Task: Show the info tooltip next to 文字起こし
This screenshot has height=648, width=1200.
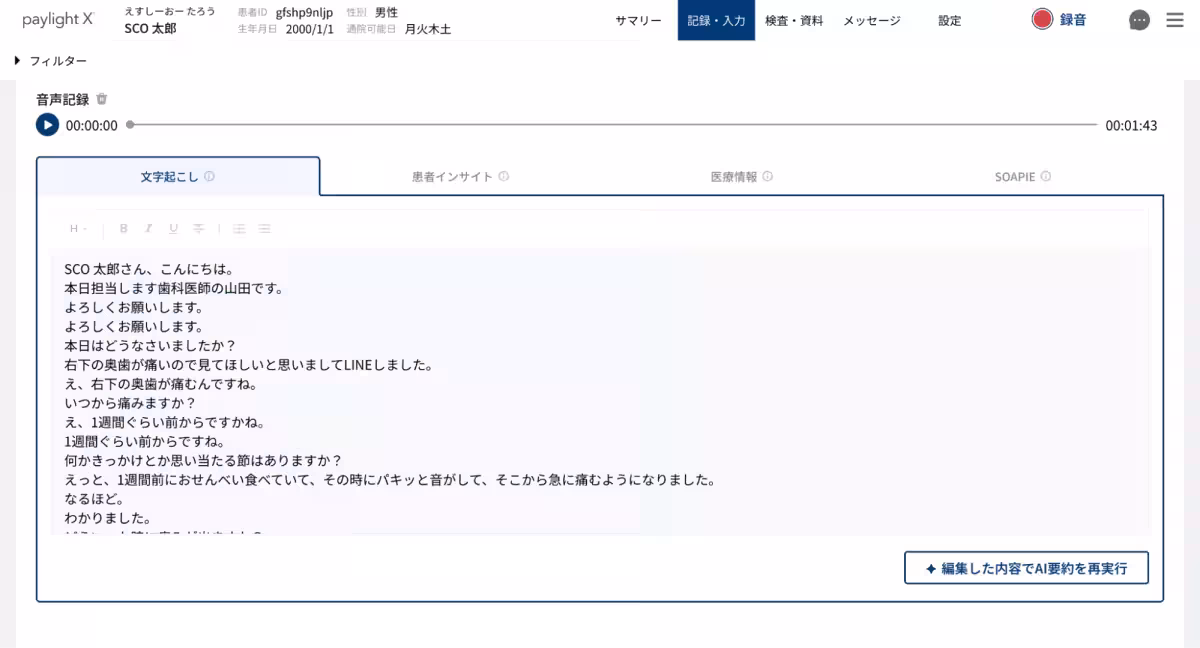Action: [208, 174]
